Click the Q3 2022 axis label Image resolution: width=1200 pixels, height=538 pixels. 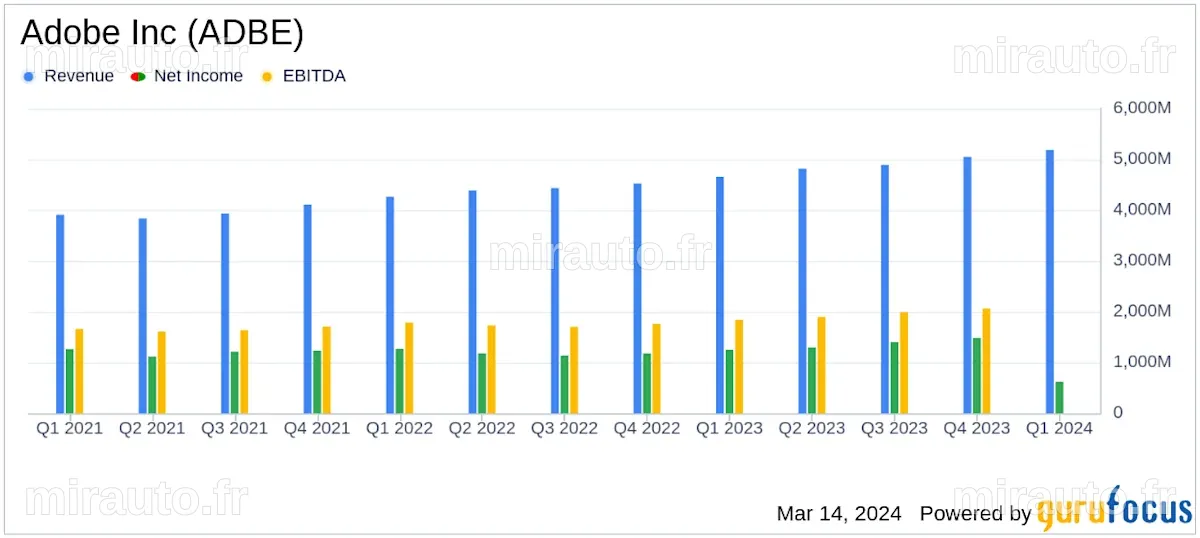click(564, 428)
